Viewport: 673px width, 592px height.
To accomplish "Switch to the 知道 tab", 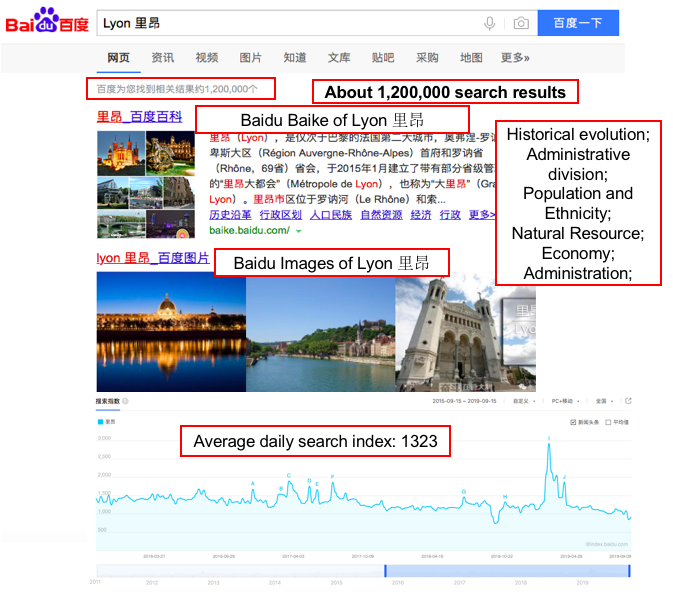I will pyautogui.click(x=295, y=58).
